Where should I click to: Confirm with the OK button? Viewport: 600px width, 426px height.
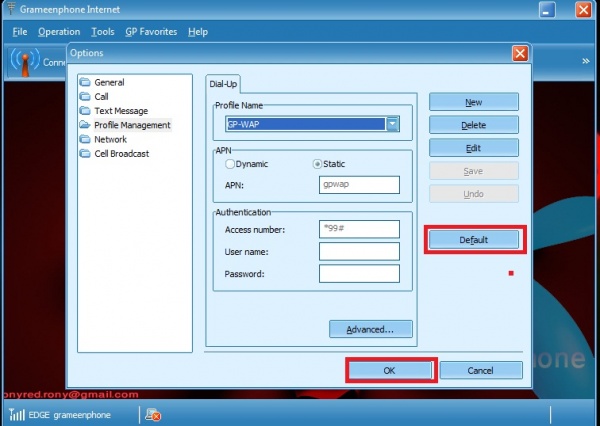click(390, 370)
